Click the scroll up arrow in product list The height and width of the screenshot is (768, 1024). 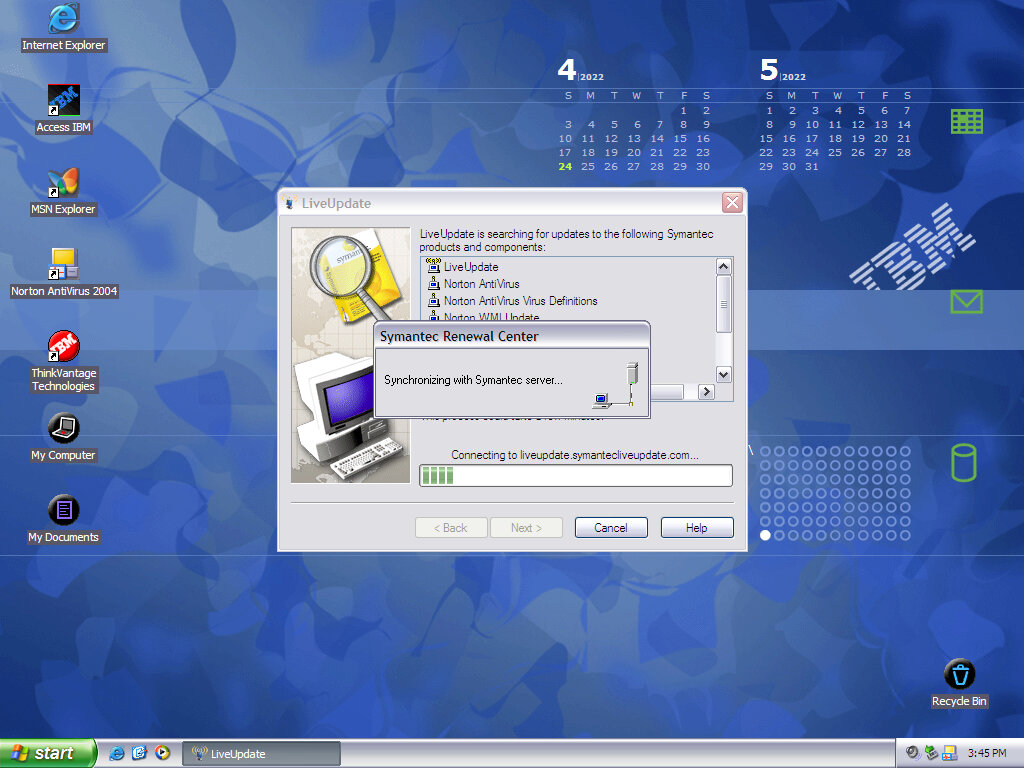click(724, 267)
